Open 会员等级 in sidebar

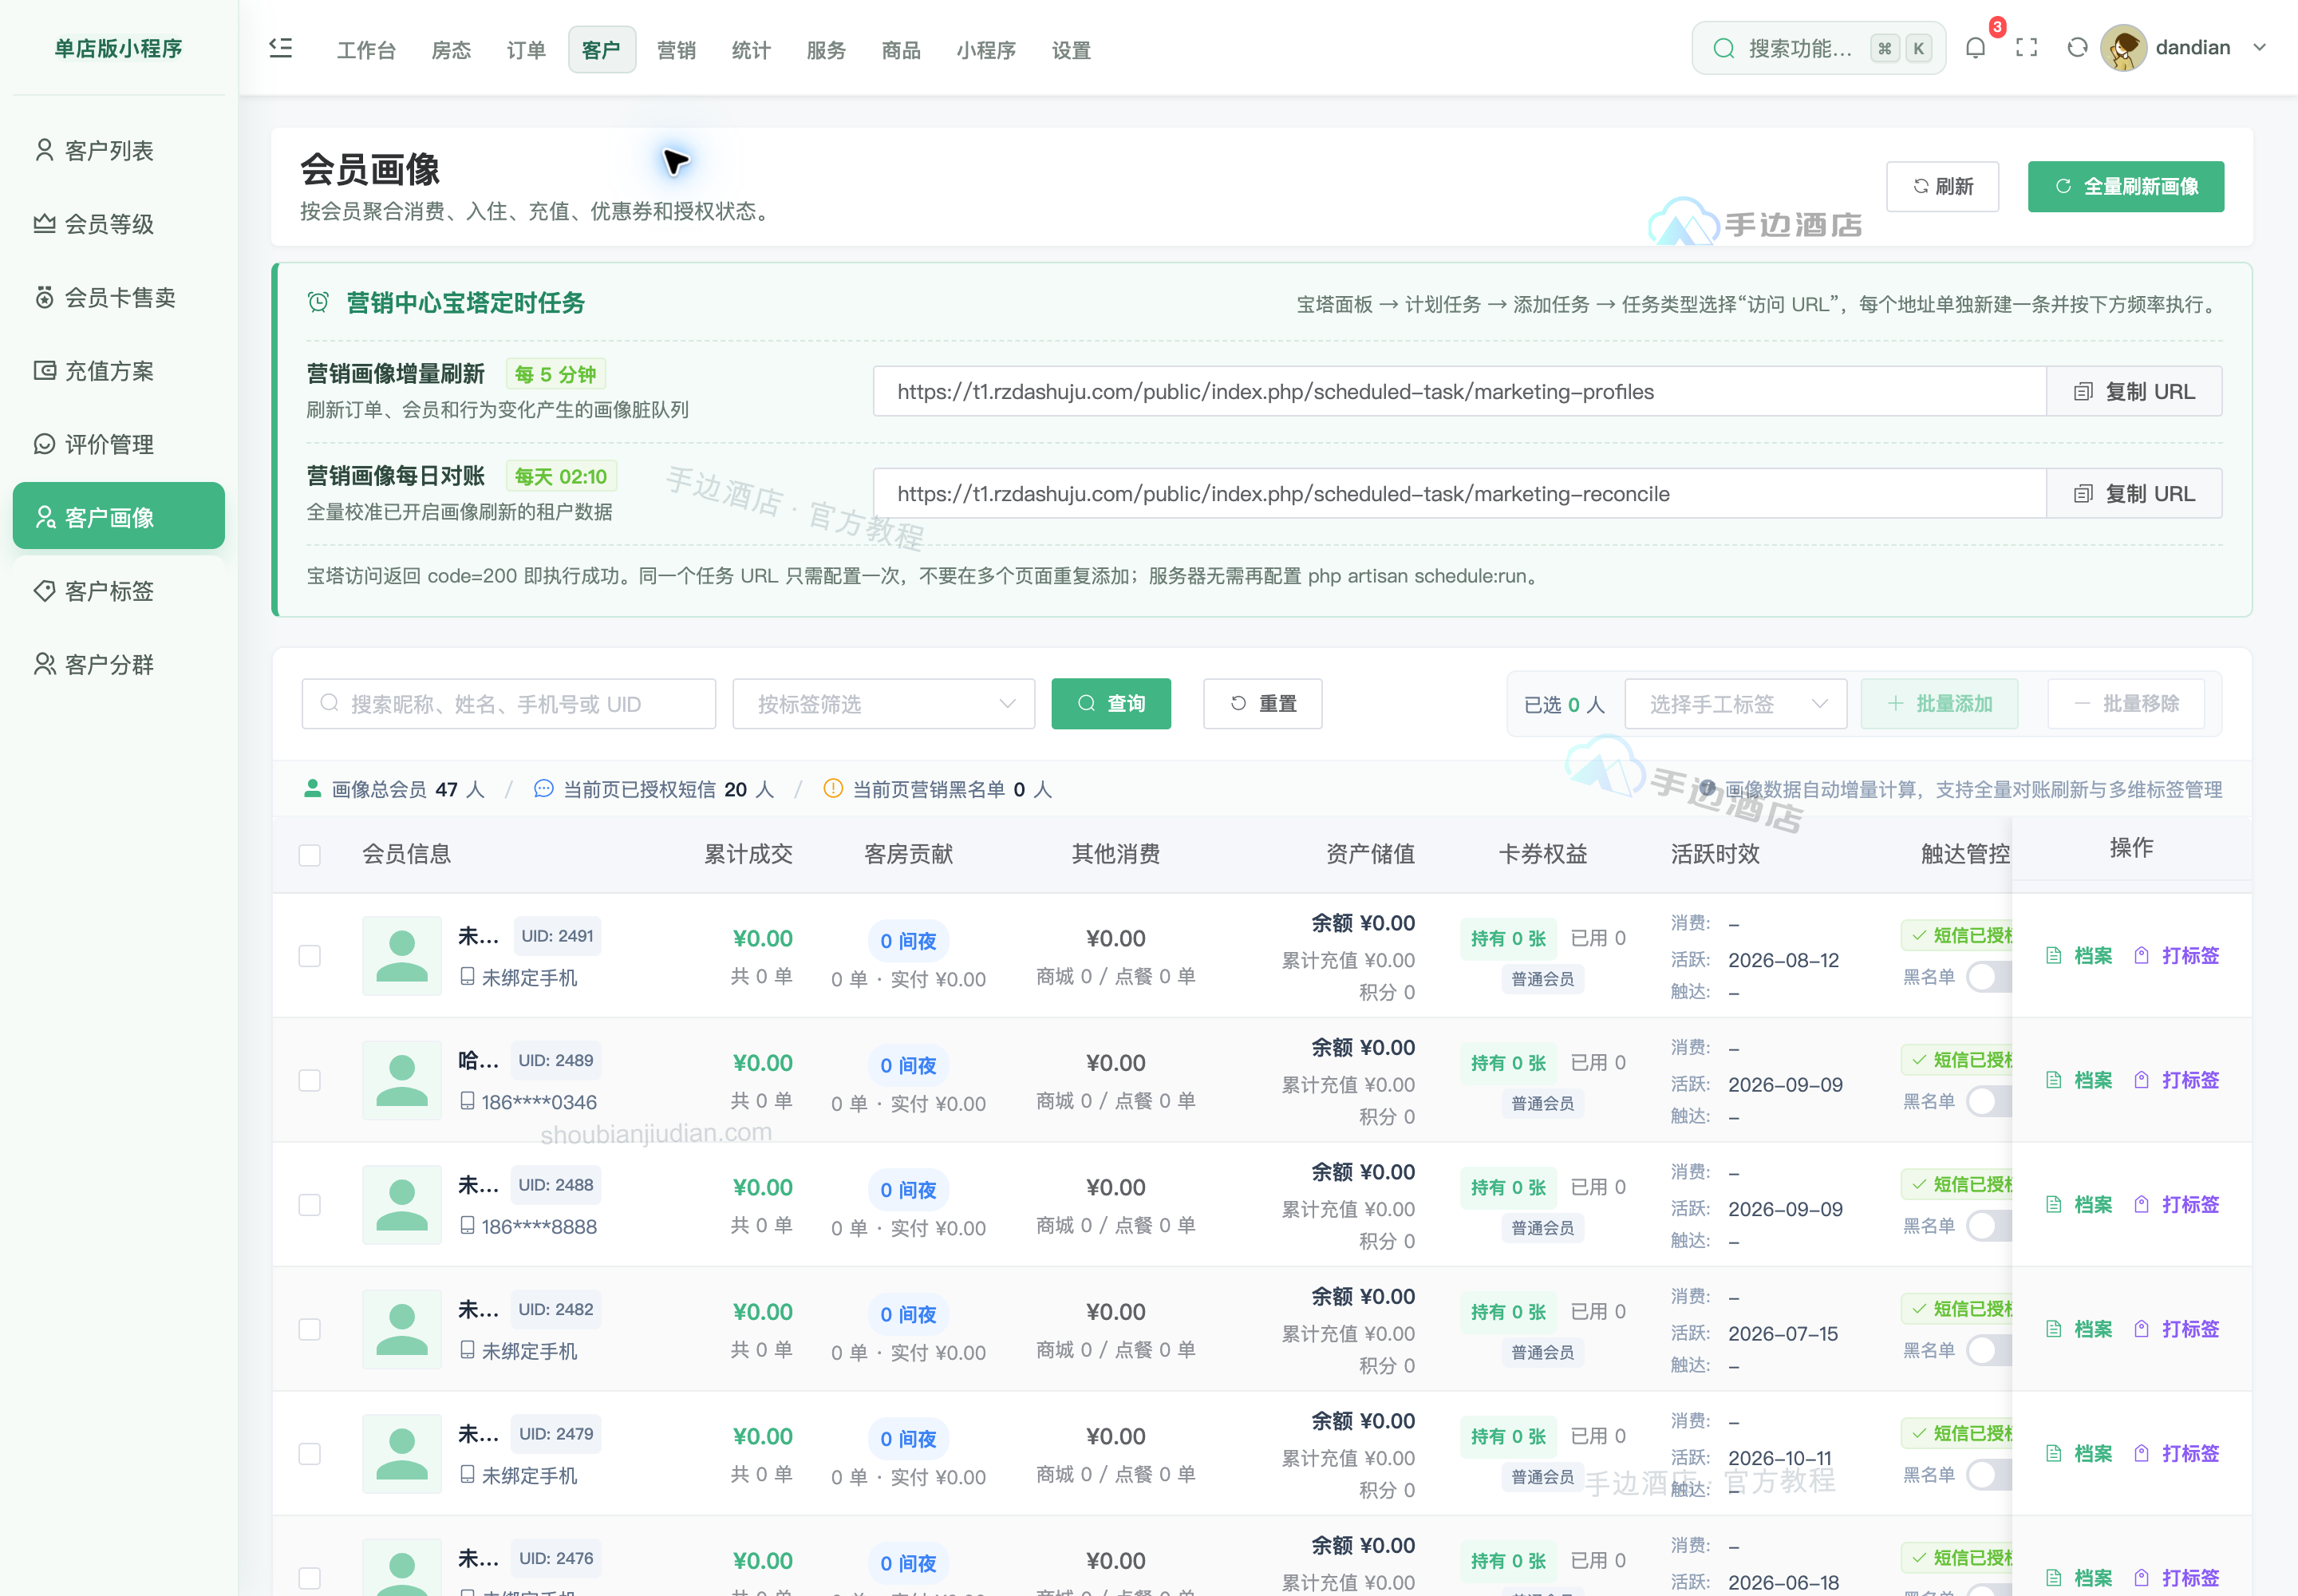(x=118, y=224)
